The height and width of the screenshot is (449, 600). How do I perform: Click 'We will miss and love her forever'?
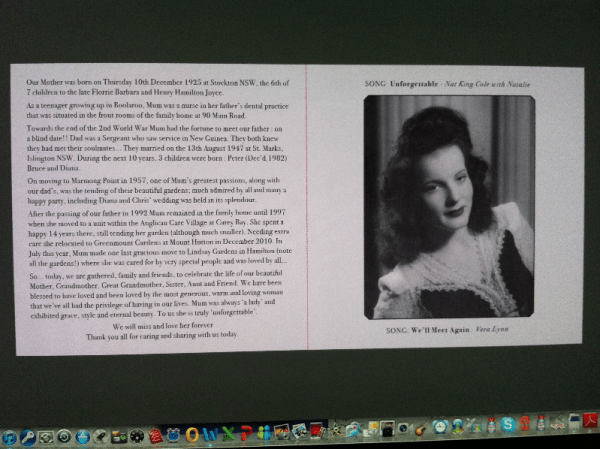click(163, 326)
